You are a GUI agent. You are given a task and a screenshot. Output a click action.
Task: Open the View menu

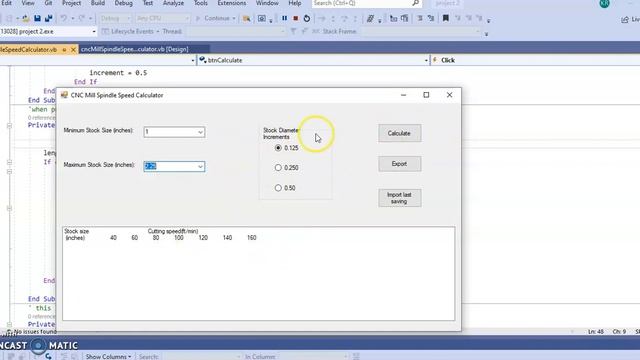pyautogui.click(x=28, y=3)
